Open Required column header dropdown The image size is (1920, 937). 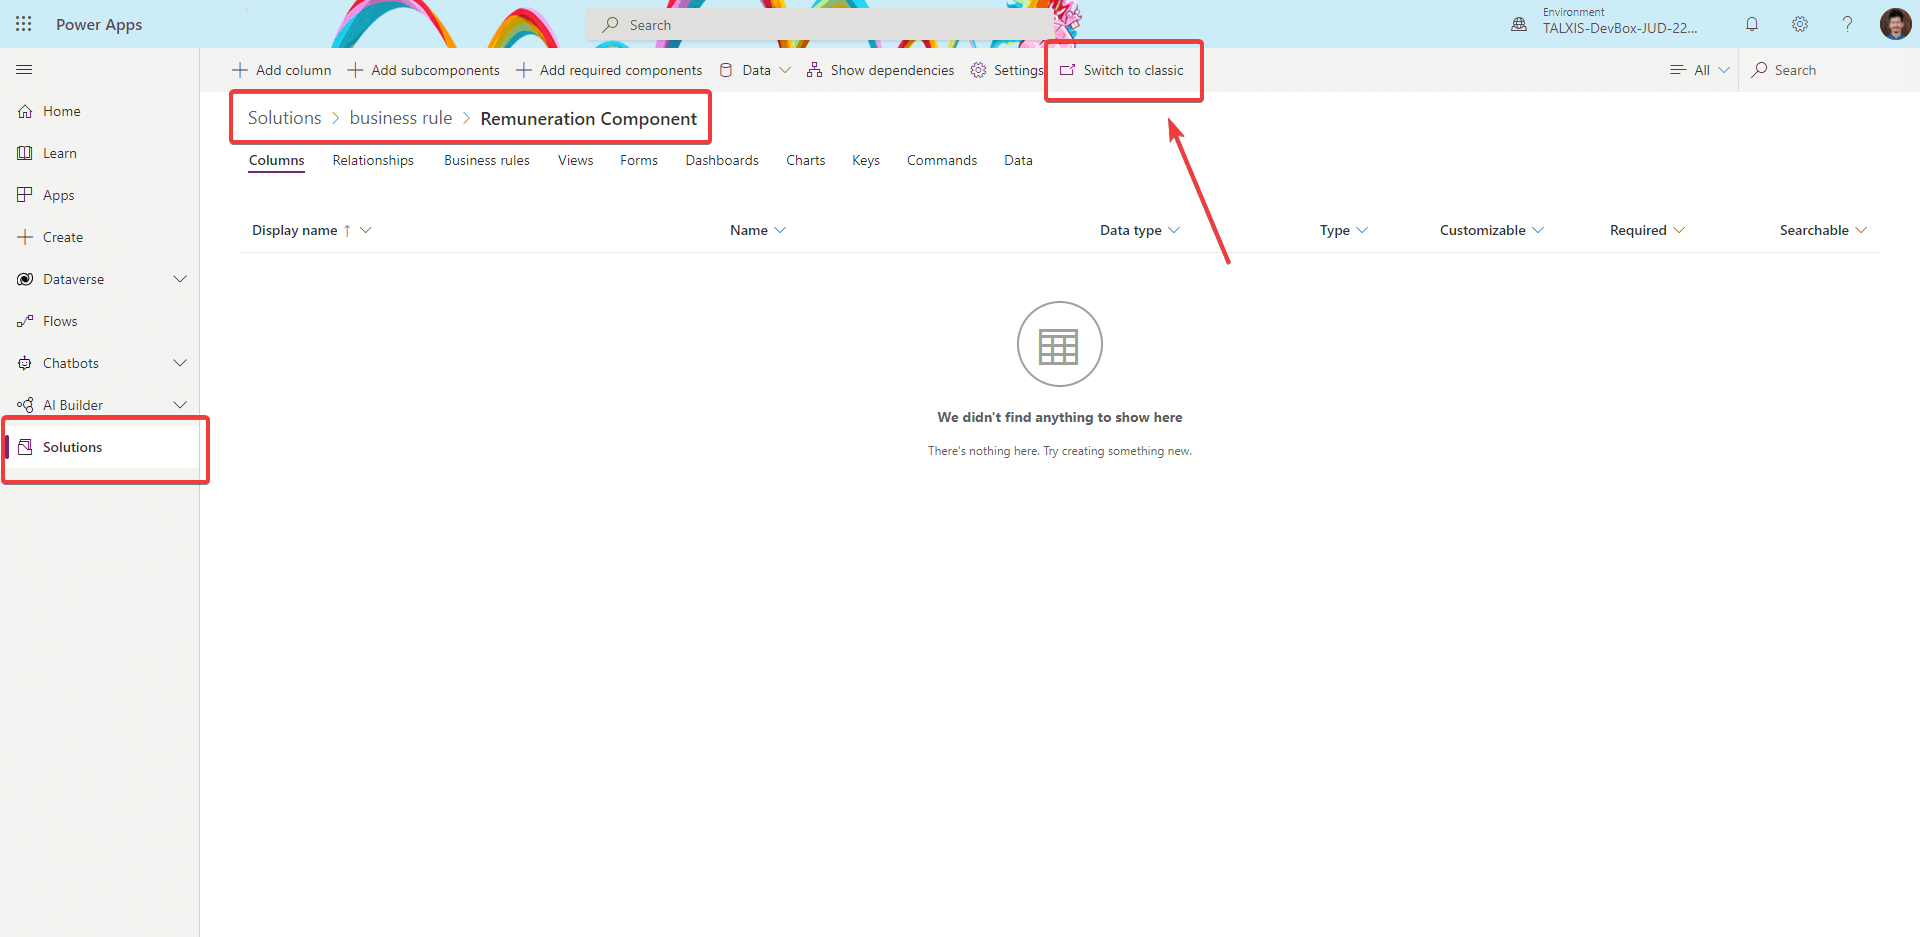pos(1679,230)
